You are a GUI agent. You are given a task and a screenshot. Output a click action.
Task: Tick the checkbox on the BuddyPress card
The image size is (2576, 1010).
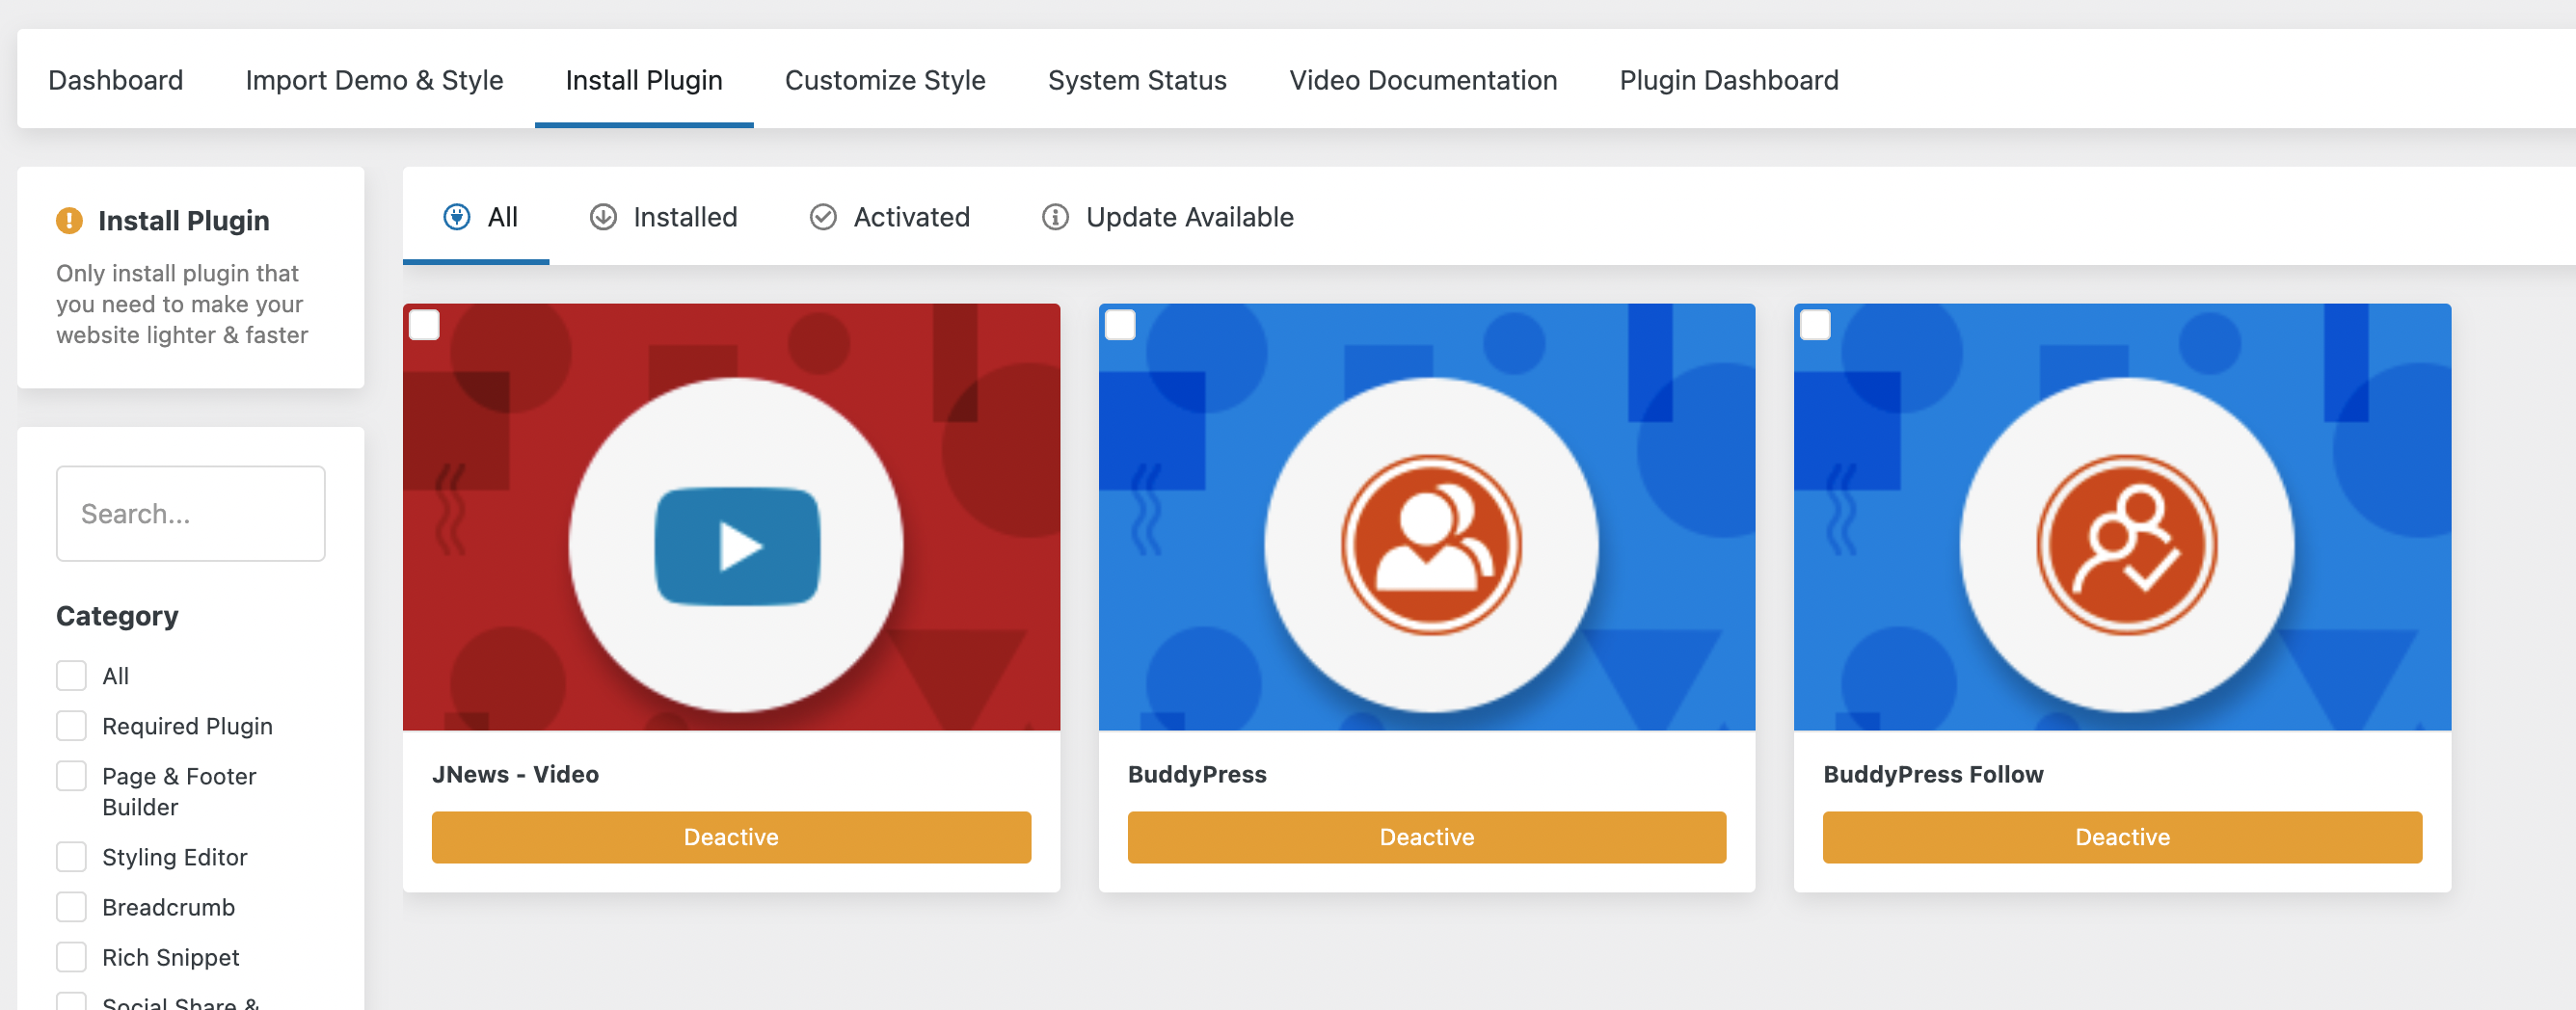(x=1120, y=325)
